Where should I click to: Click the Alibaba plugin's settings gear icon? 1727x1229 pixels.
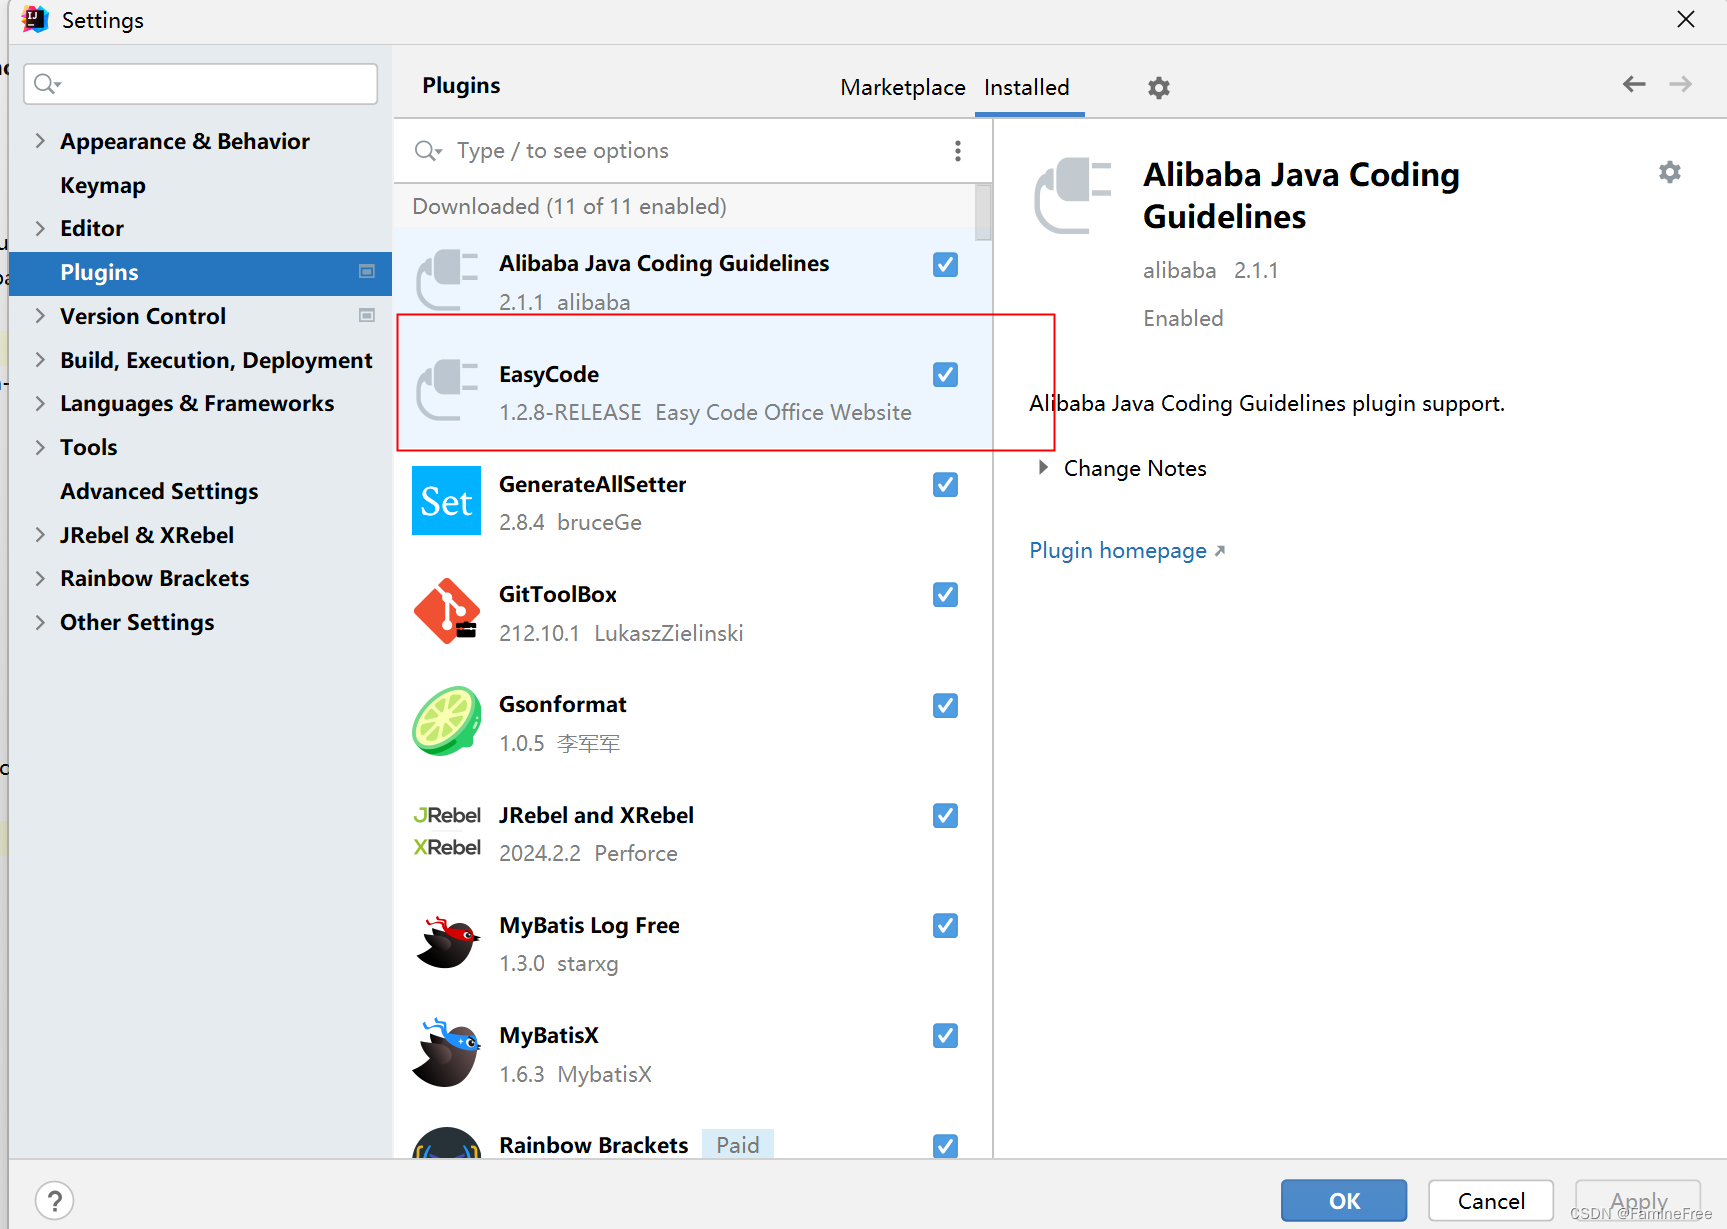point(1670,172)
